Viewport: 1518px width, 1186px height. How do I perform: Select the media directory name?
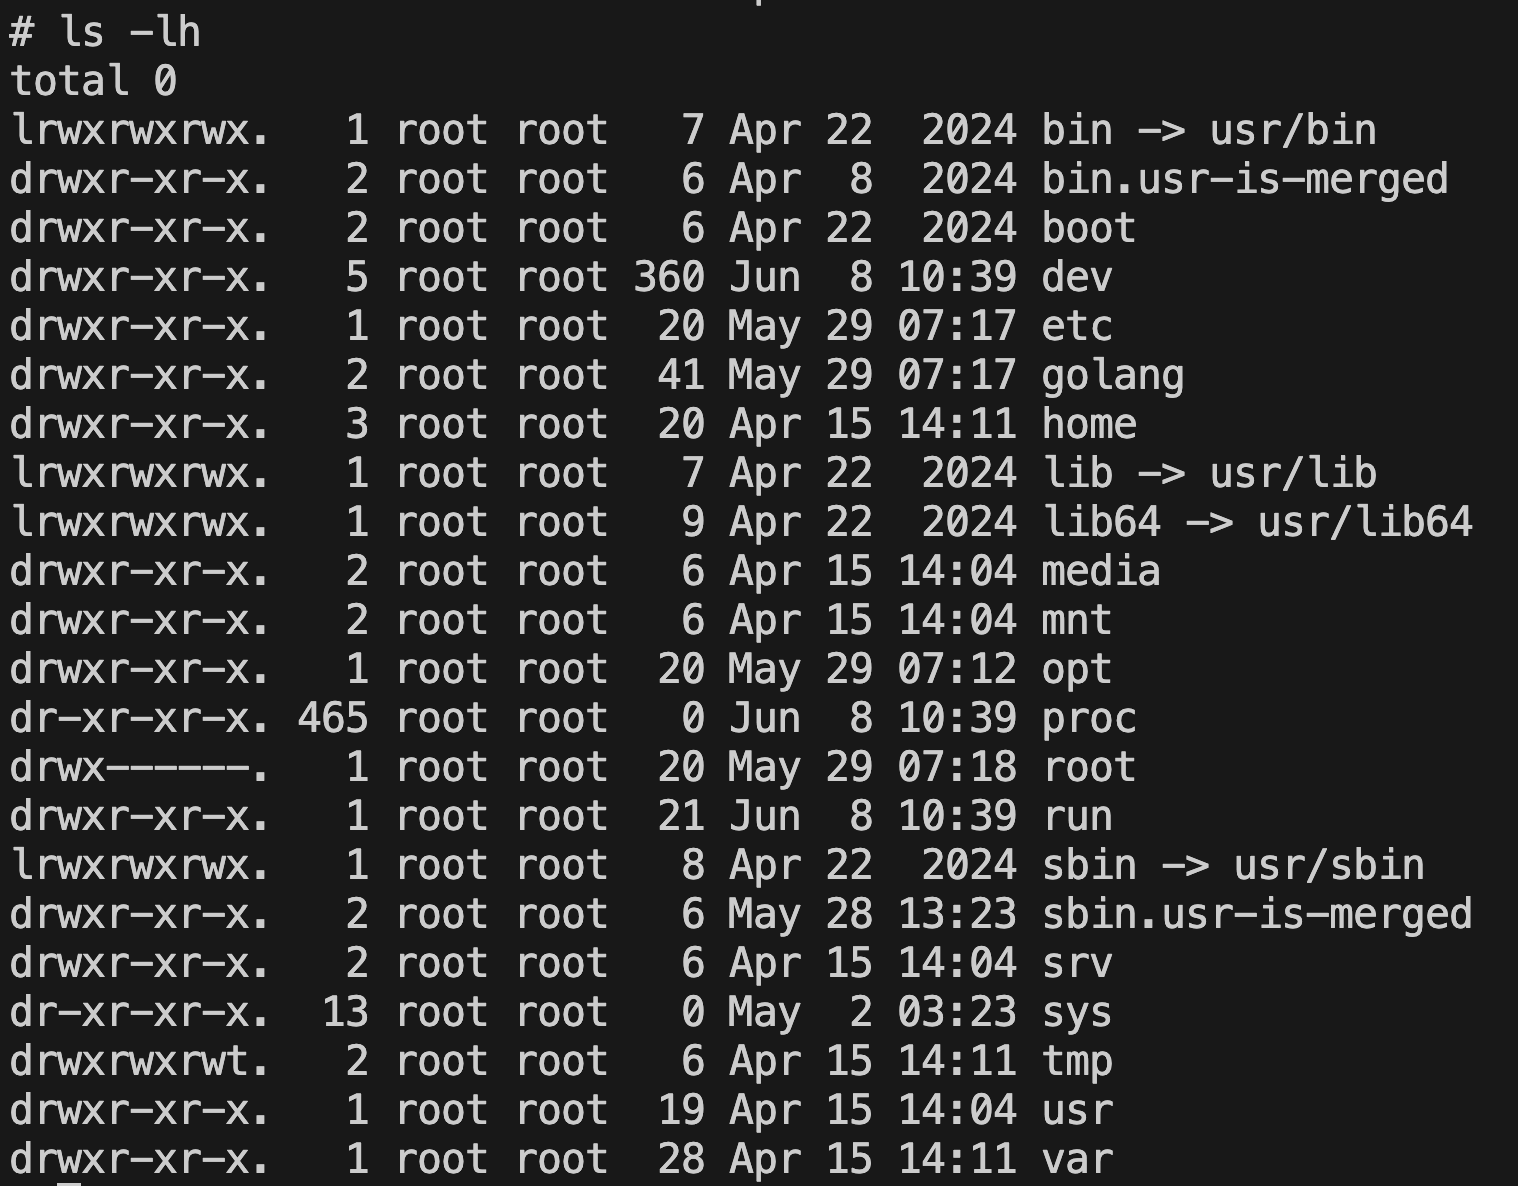1101,571
